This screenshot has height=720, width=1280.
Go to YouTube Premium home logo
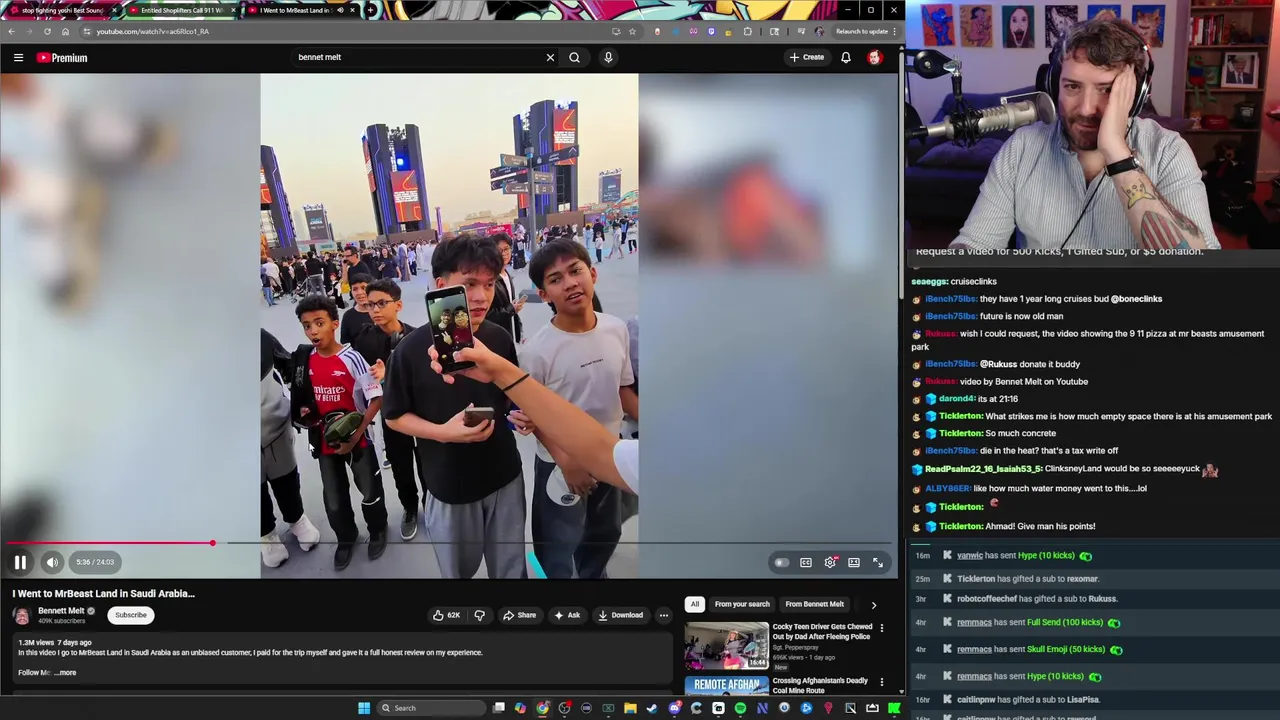click(62, 58)
